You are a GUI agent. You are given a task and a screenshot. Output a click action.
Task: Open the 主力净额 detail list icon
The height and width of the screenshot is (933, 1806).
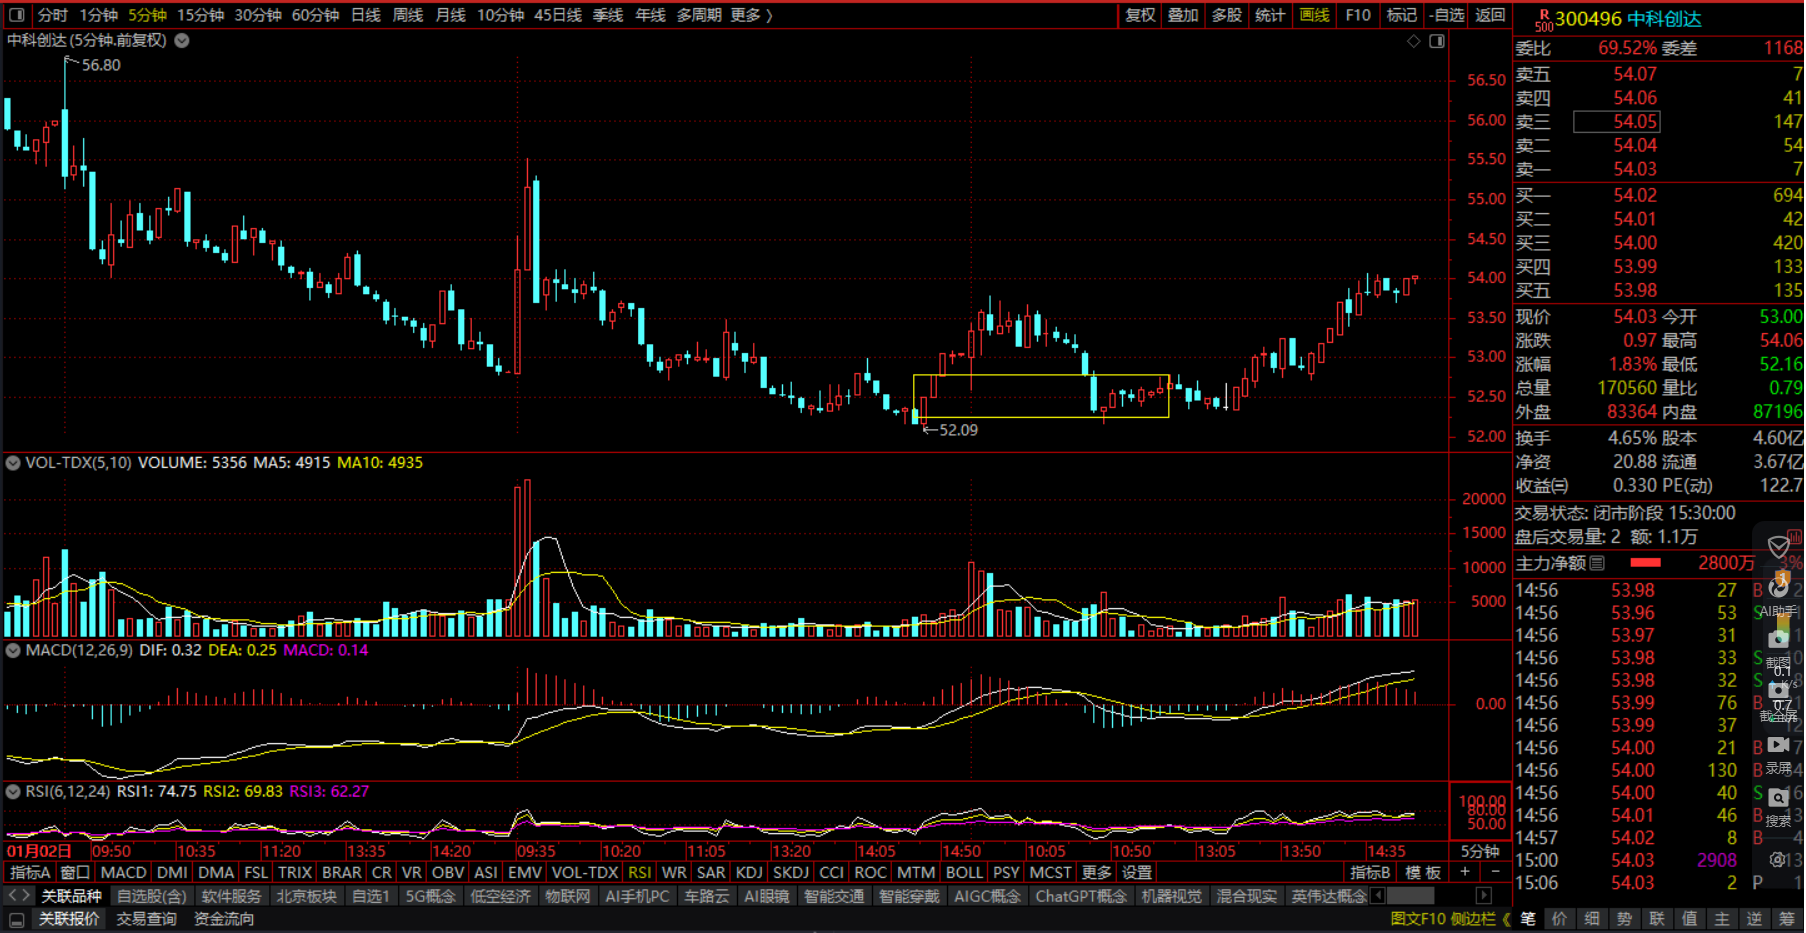1597,563
